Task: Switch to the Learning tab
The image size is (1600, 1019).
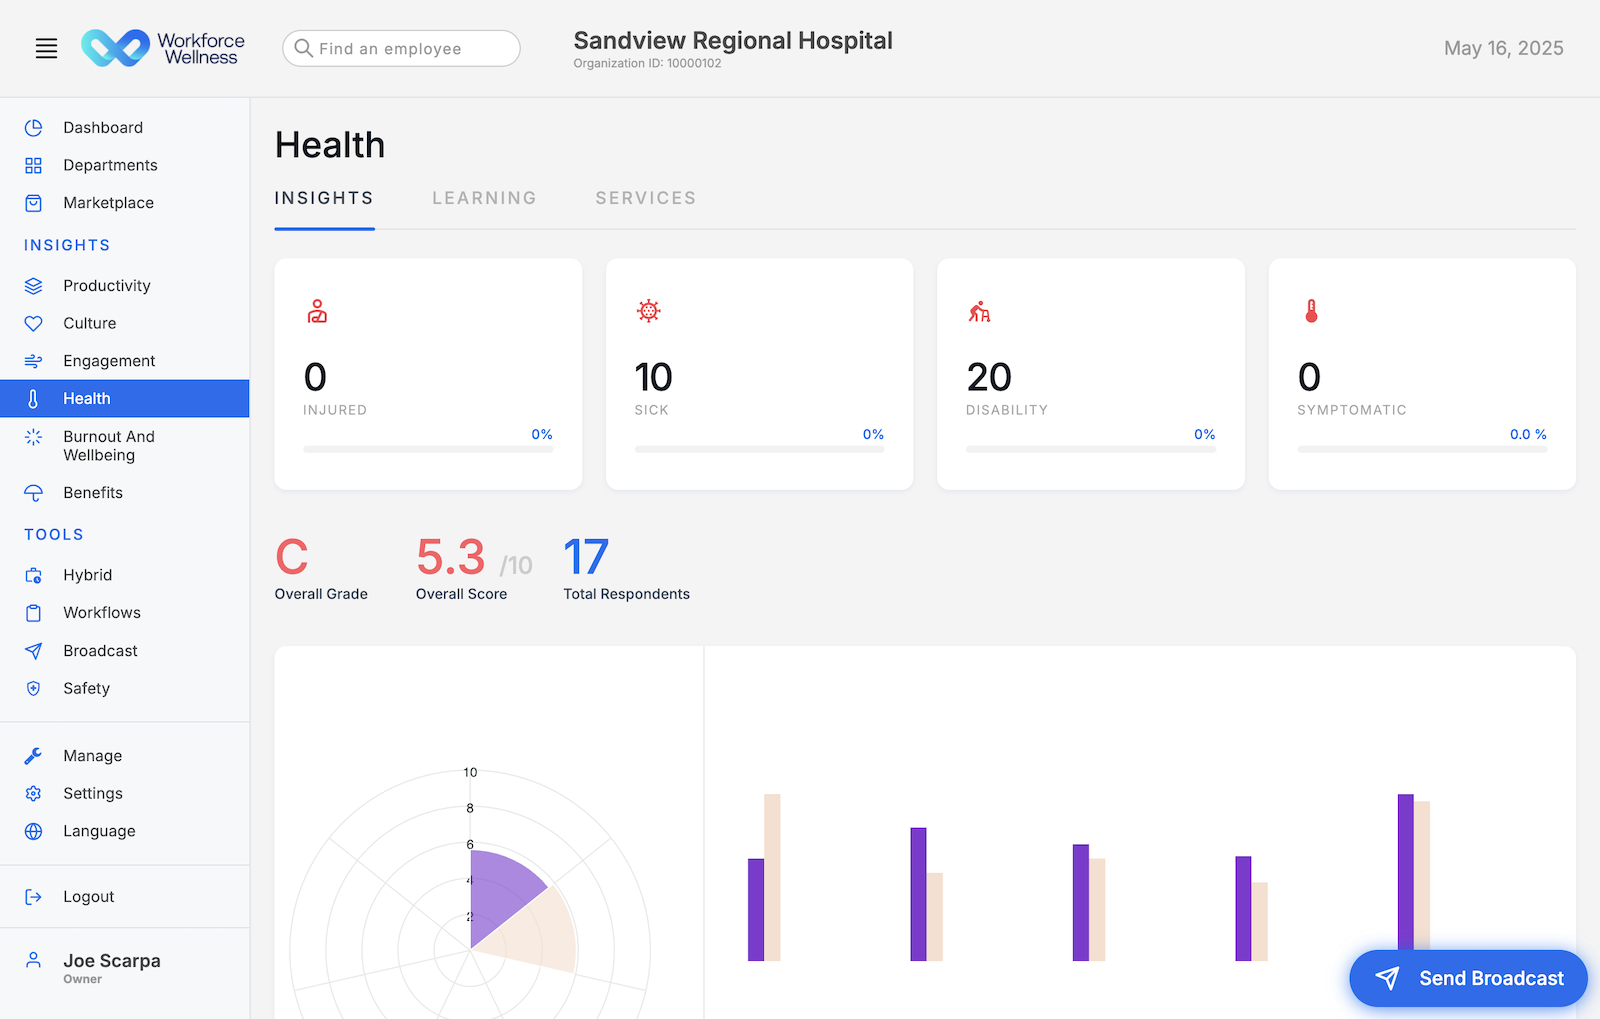Action: pyautogui.click(x=484, y=198)
